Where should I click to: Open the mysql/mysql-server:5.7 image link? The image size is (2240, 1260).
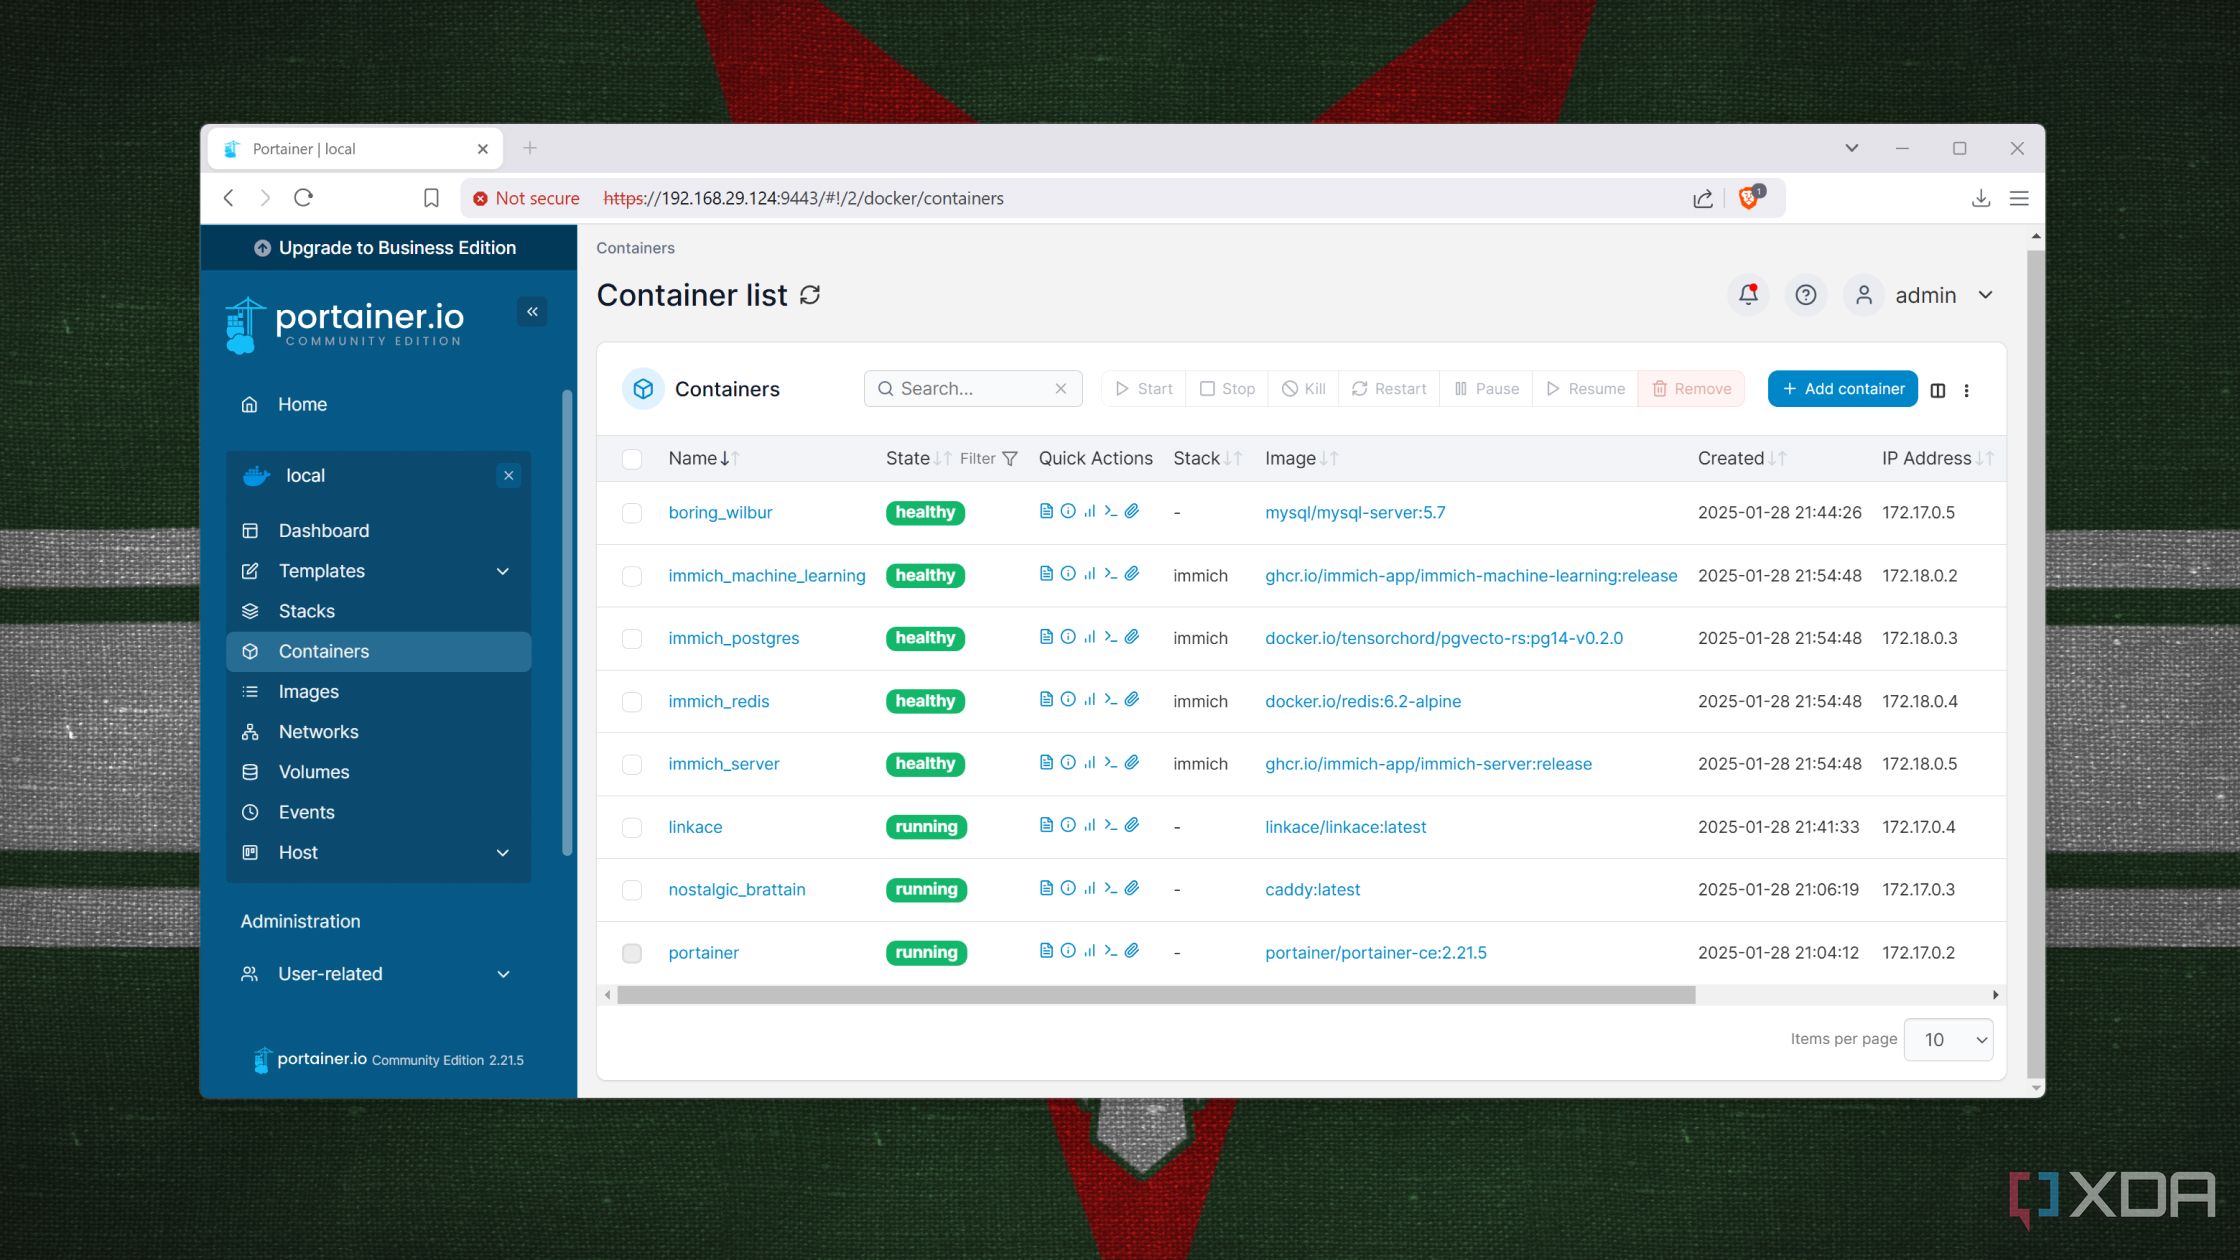(1355, 512)
